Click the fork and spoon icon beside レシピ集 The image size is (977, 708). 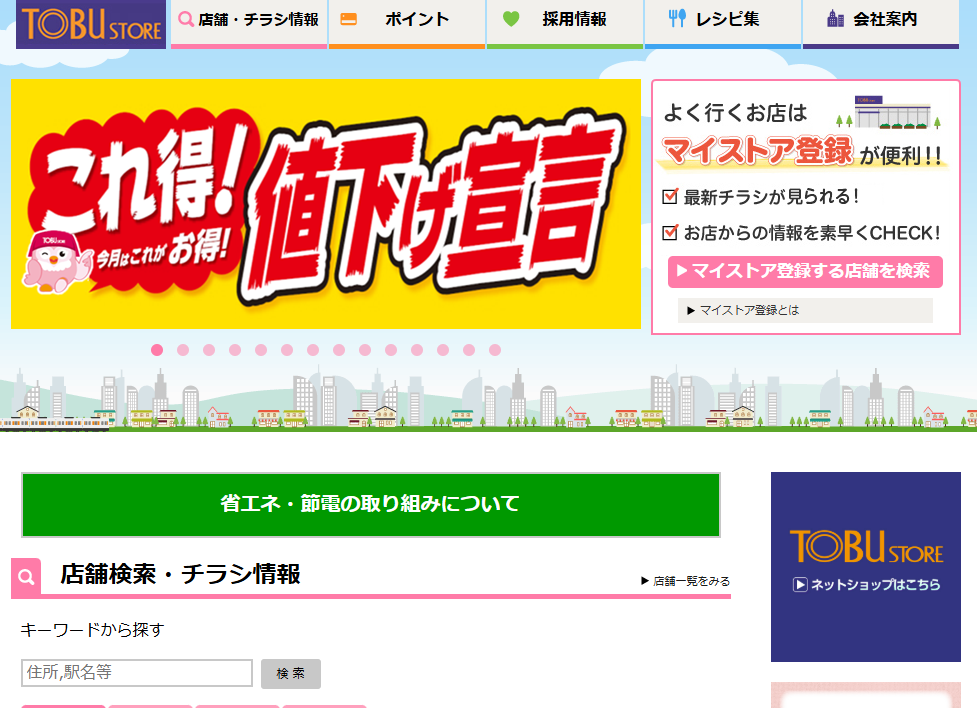(677, 19)
